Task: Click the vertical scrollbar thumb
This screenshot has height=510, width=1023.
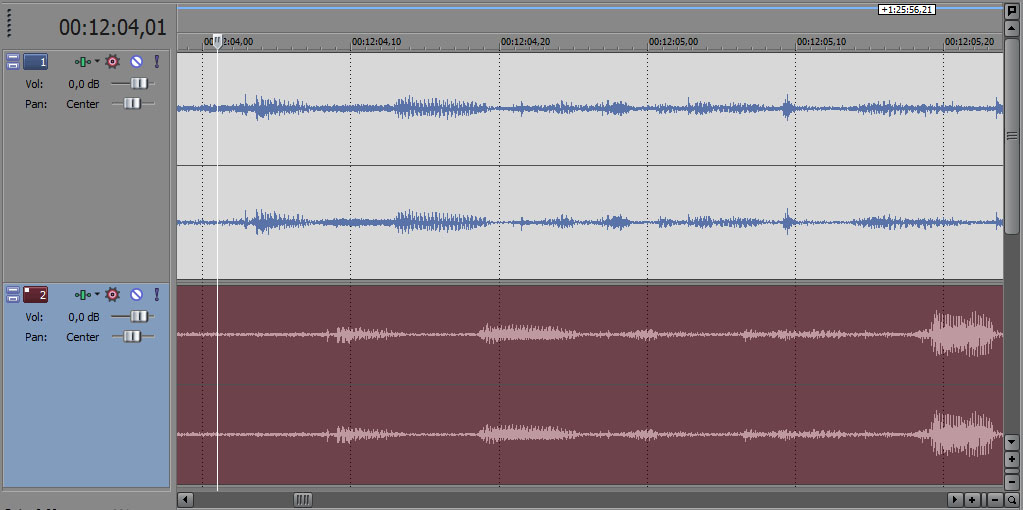Action: coord(1011,136)
